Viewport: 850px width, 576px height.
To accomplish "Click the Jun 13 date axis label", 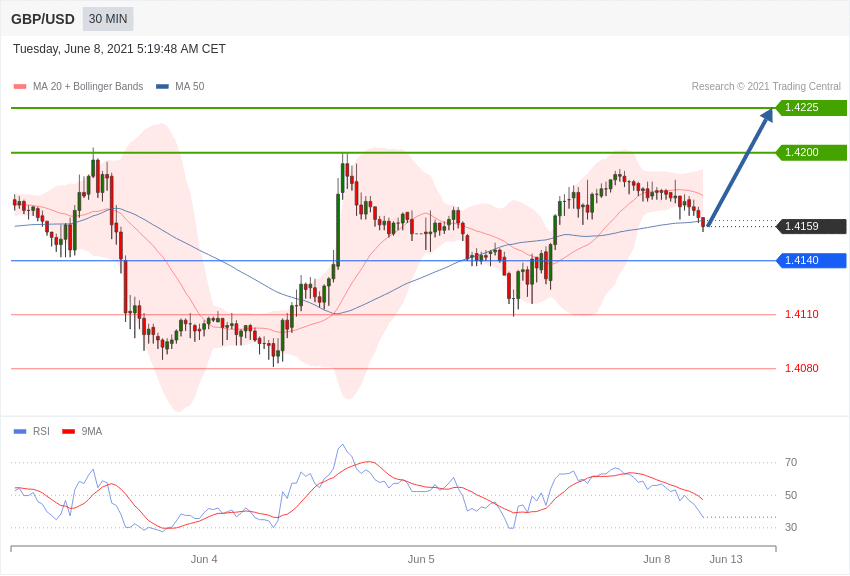I will coord(726,559).
